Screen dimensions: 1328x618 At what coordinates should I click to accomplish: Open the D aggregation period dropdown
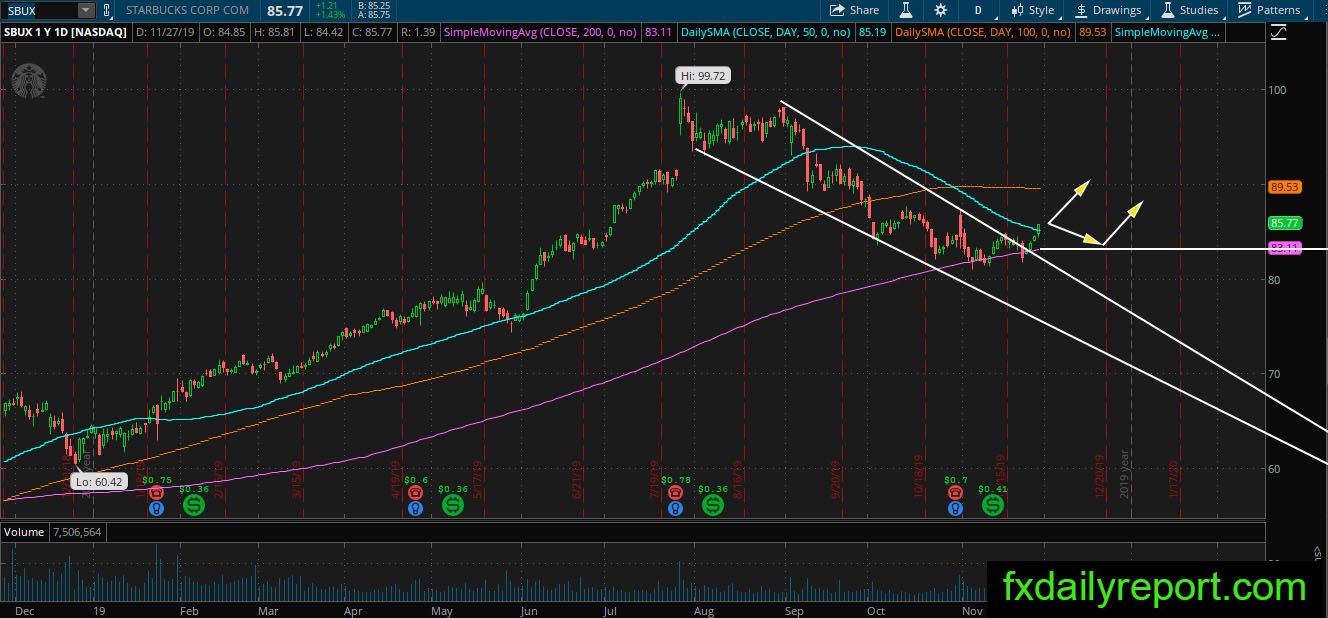pos(977,10)
